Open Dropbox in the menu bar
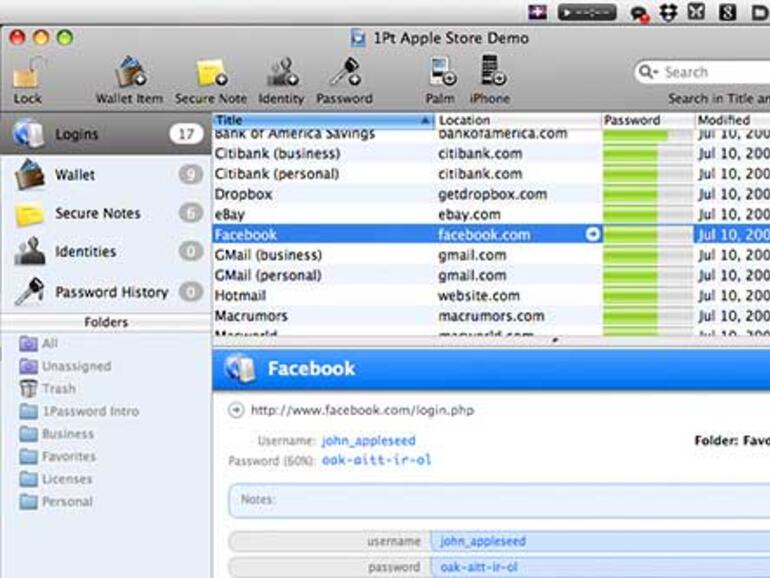Viewport: 770px width, 578px height. pyautogui.click(x=668, y=12)
